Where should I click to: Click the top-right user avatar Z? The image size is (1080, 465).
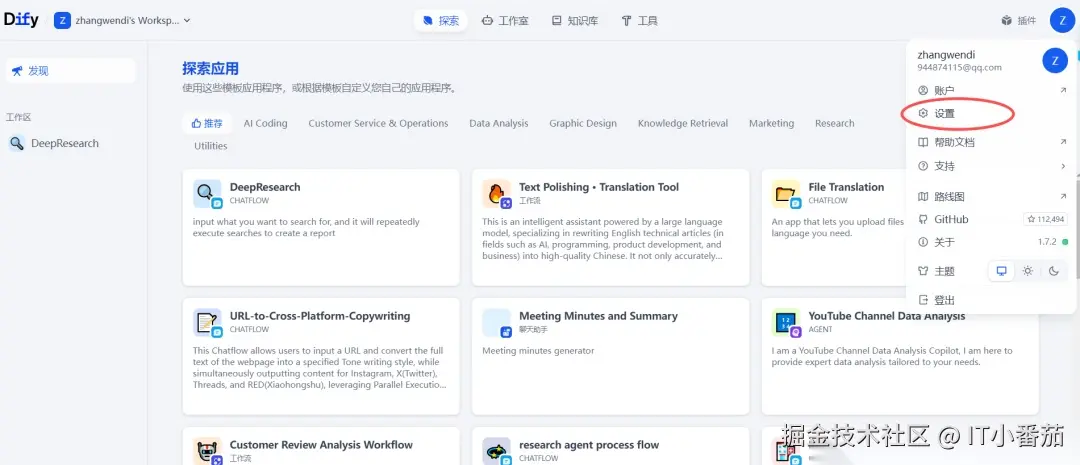[1061, 20]
